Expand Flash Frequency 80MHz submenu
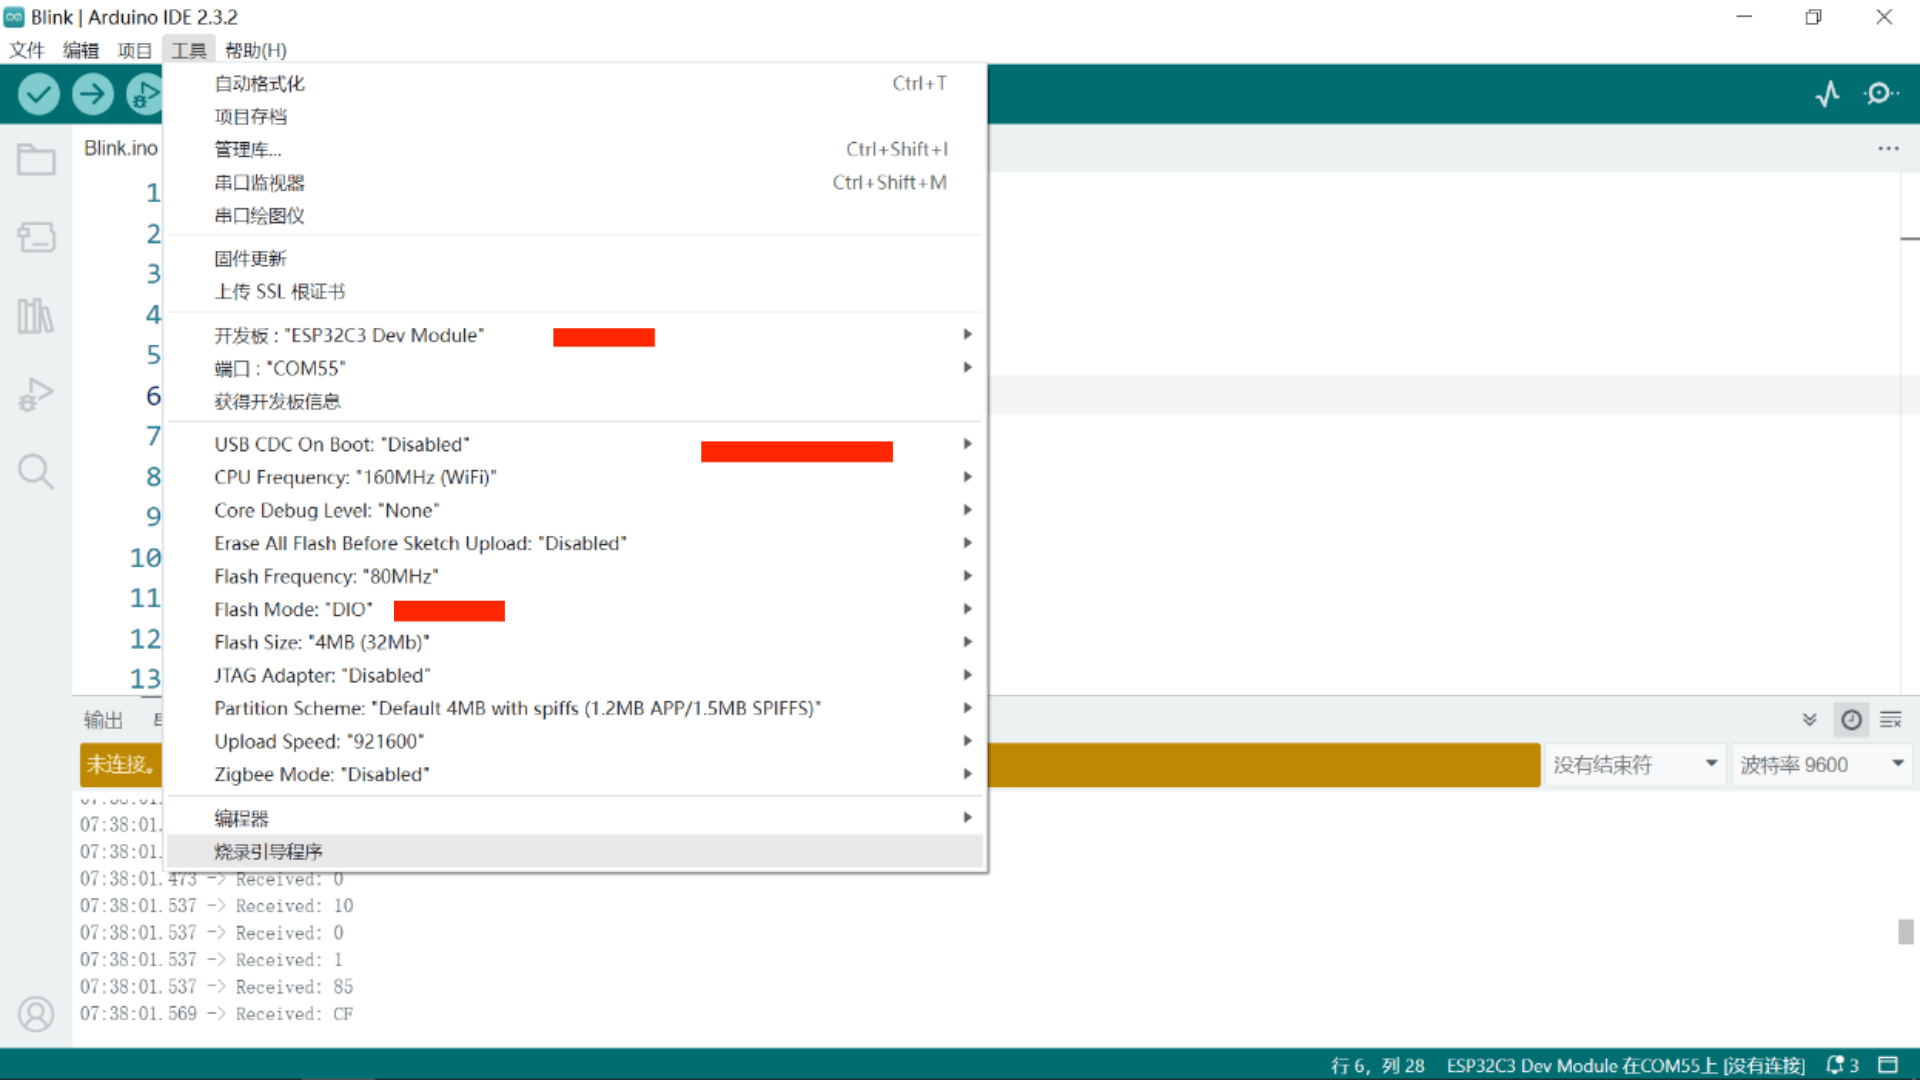This screenshot has height=1080, width=1920. click(576, 576)
